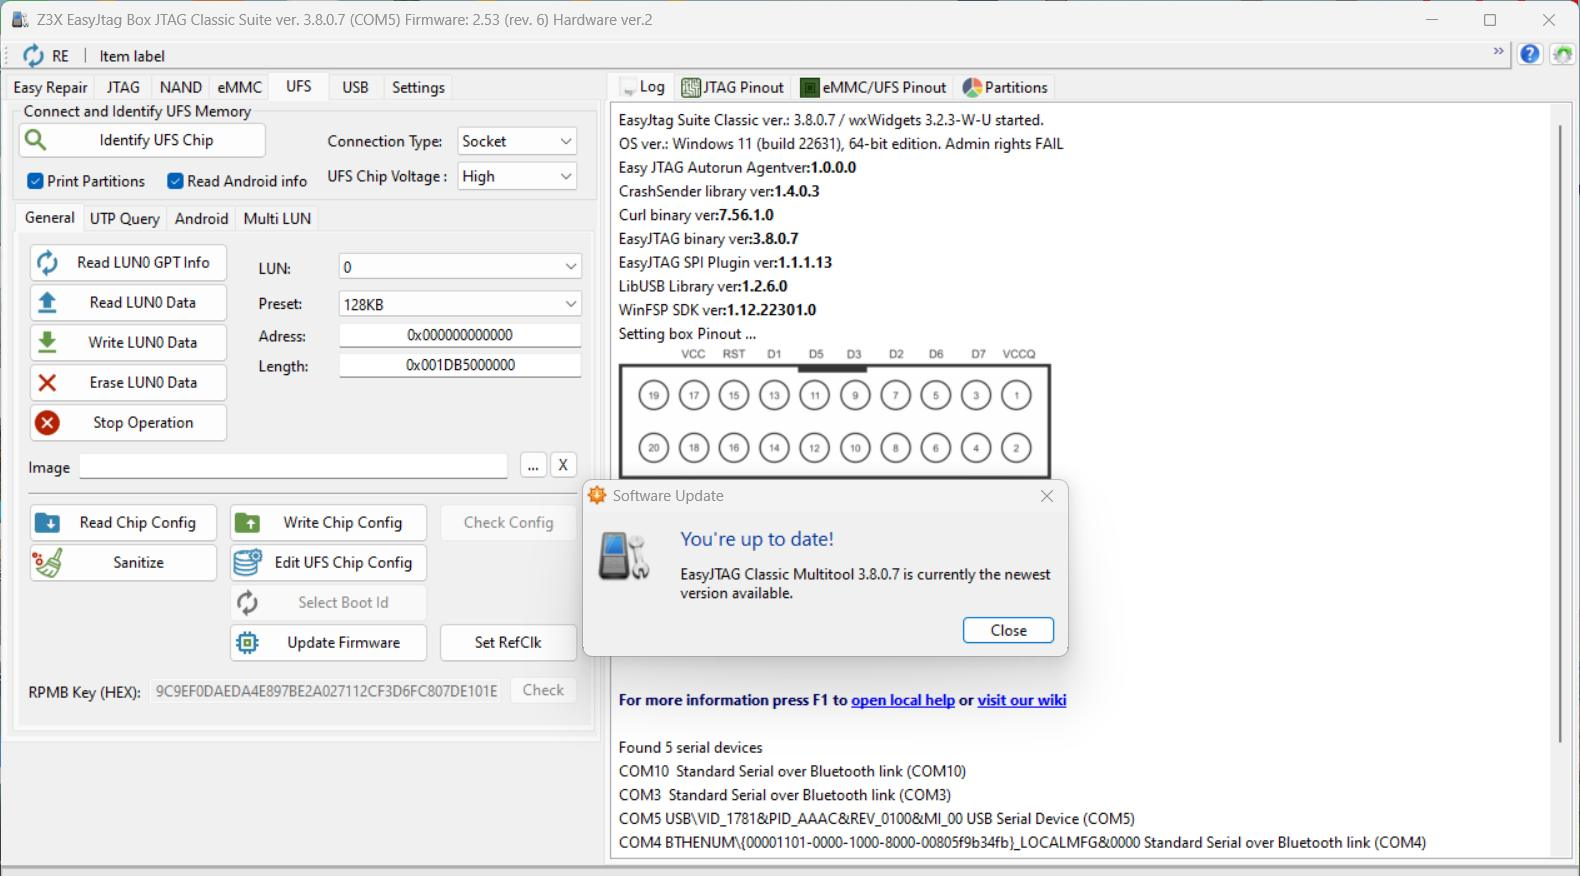
Task: Click the Set RefClk button
Action: pyautogui.click(x=508, y=642)
